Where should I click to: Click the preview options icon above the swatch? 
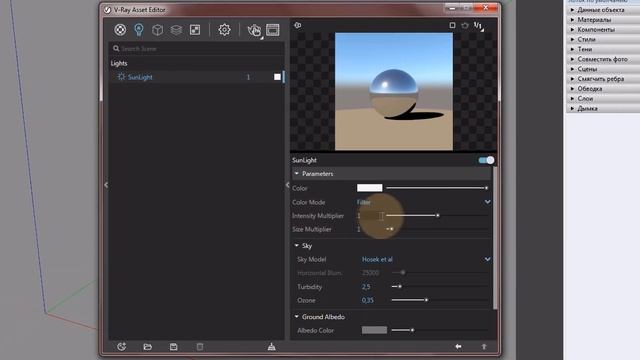point(298,25)
